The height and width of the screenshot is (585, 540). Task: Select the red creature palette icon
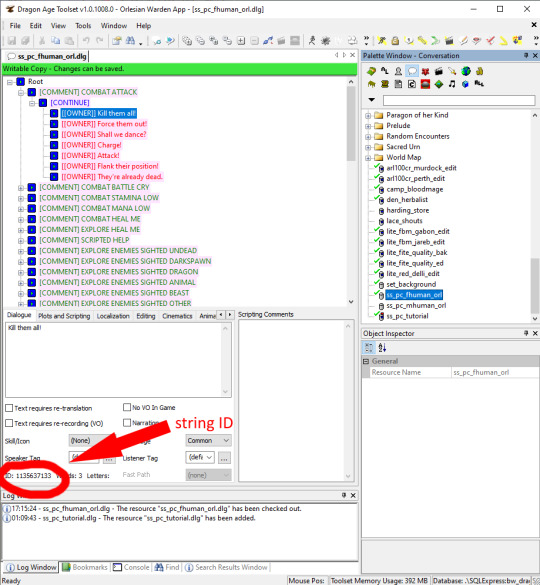point(425,71)
